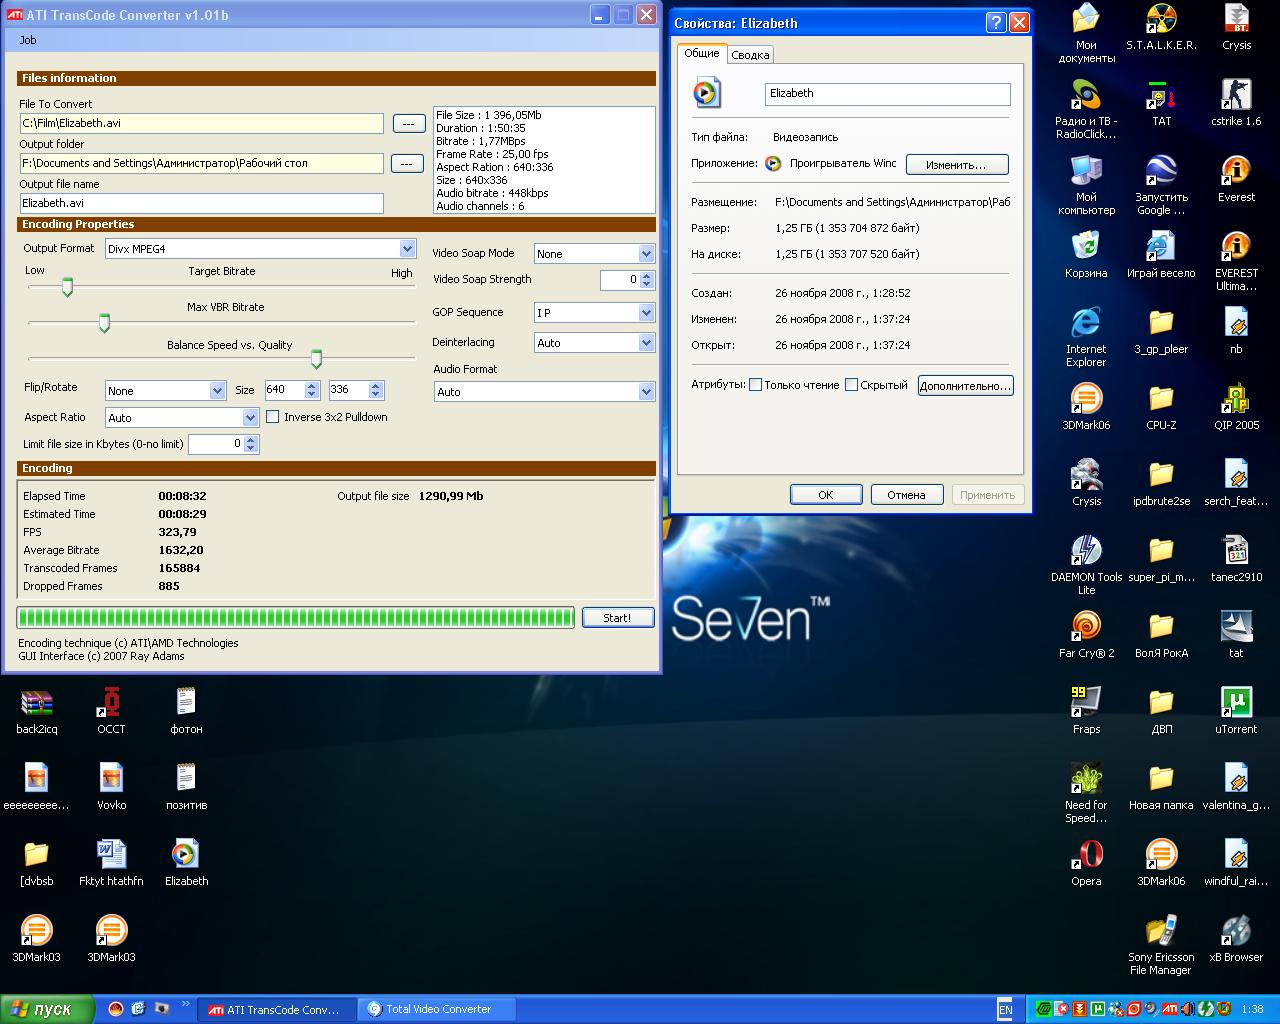Increase the Video Soap Strength value
The image size is (1280, 1024).
[647, 275]
